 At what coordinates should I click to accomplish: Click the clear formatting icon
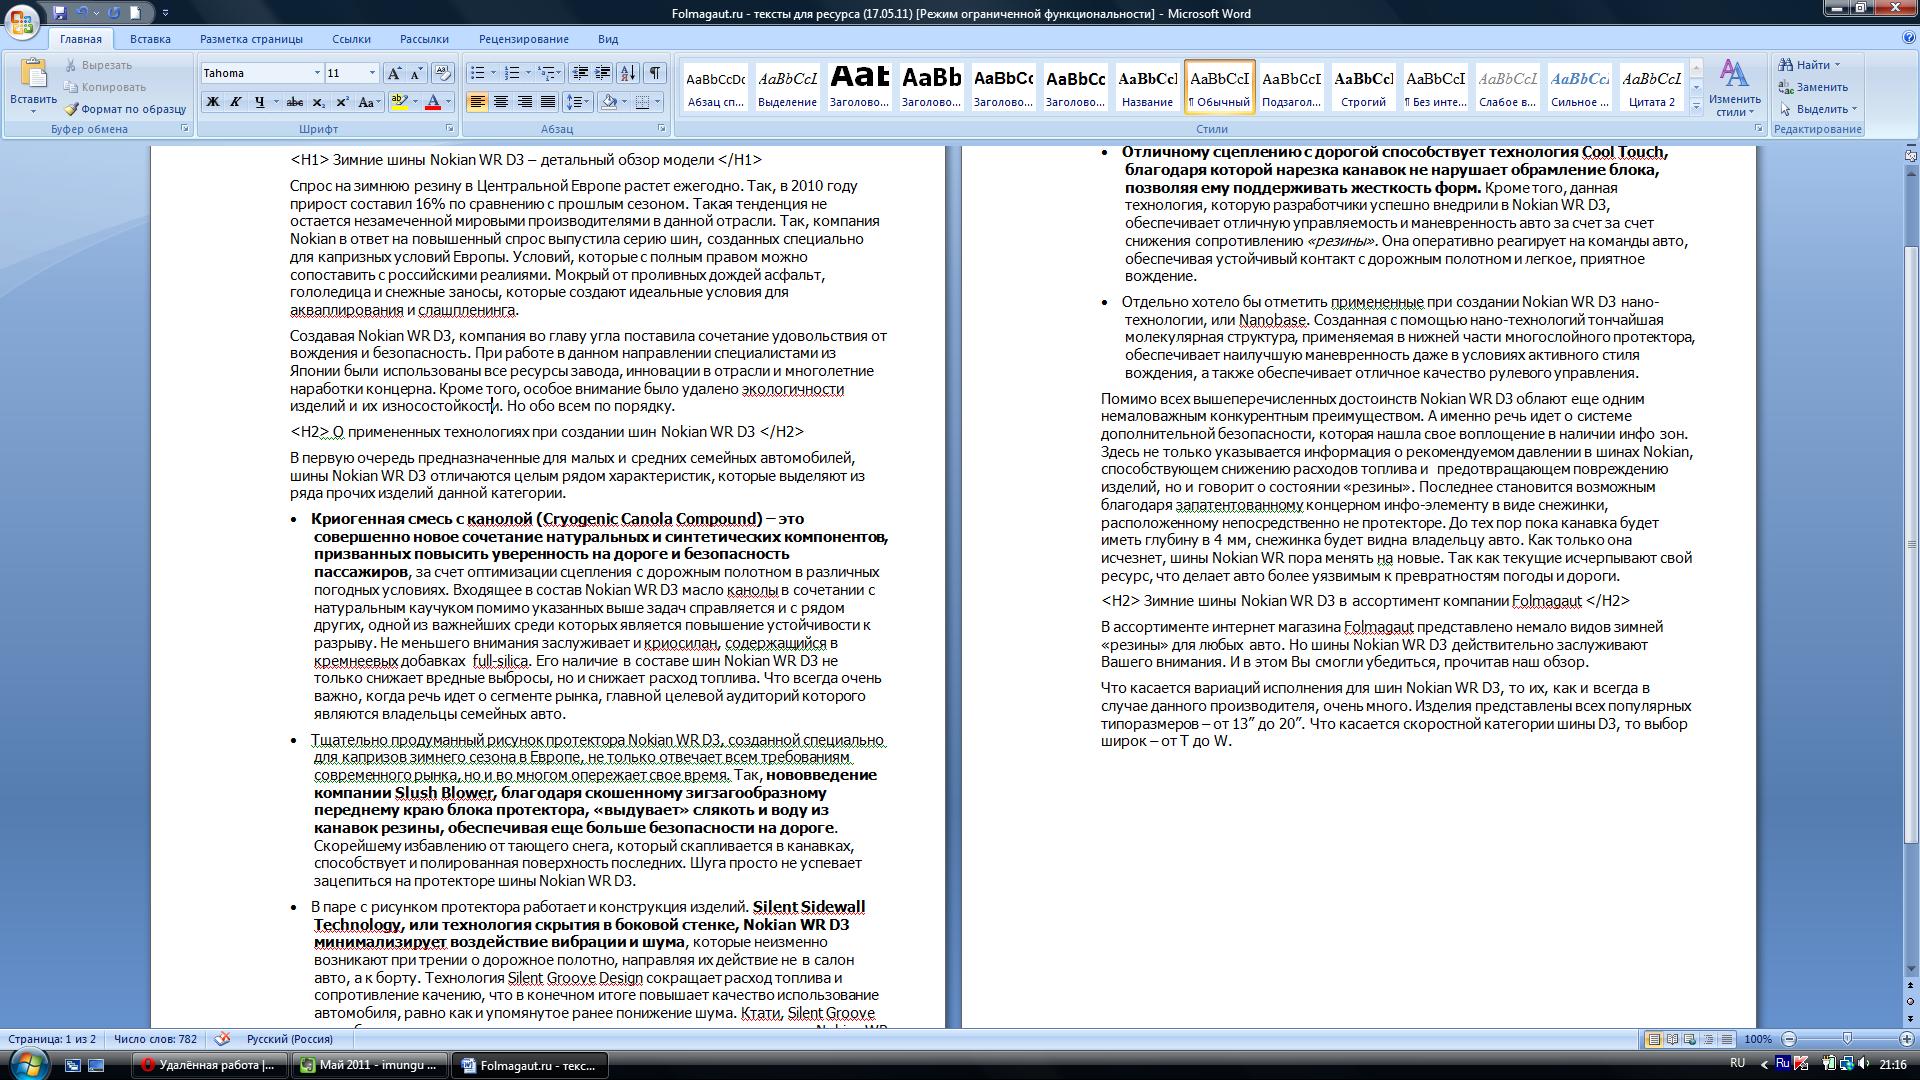click(x=442, y=73)
